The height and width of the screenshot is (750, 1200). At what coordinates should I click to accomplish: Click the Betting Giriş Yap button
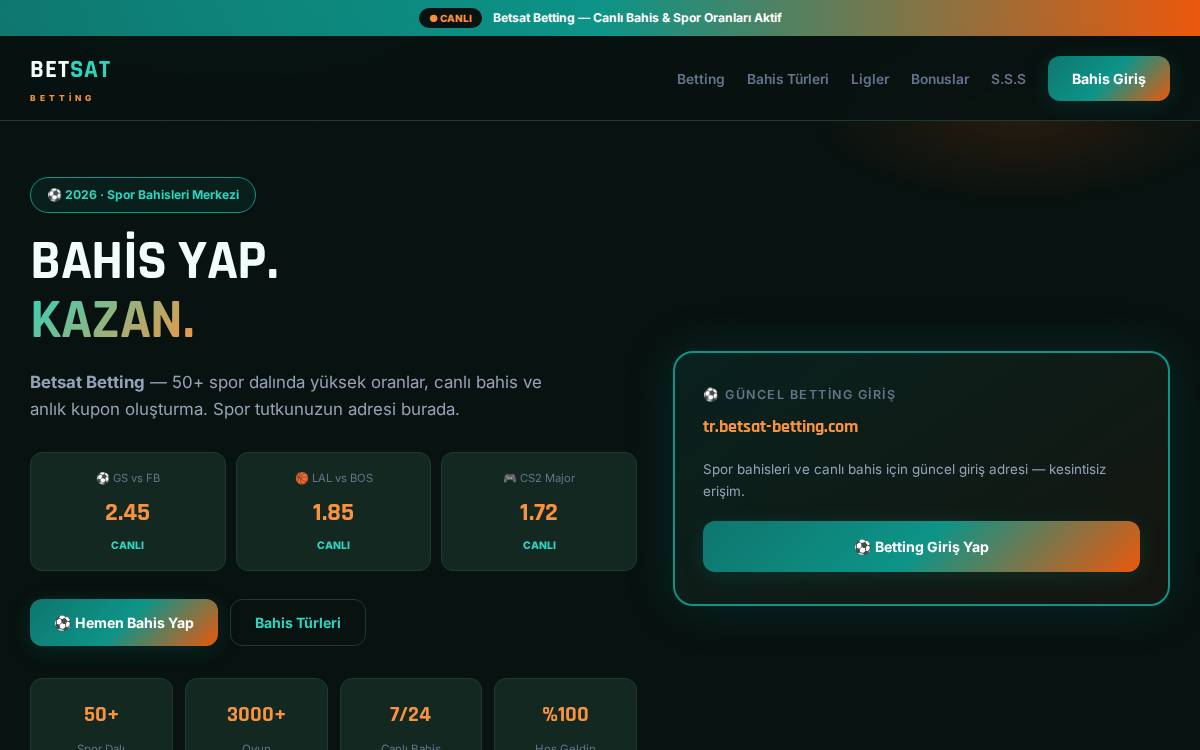click(921, 547)
